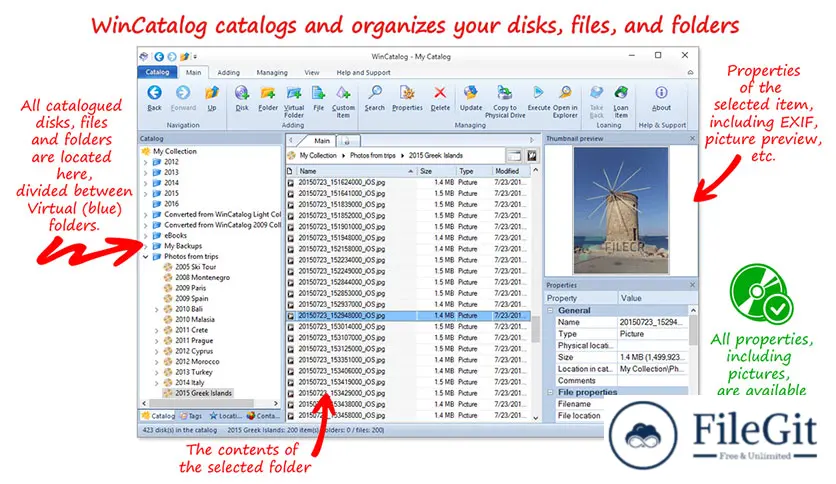
Task: Click back arrow in quick access toolbar
Action: [x=159, y=57]
